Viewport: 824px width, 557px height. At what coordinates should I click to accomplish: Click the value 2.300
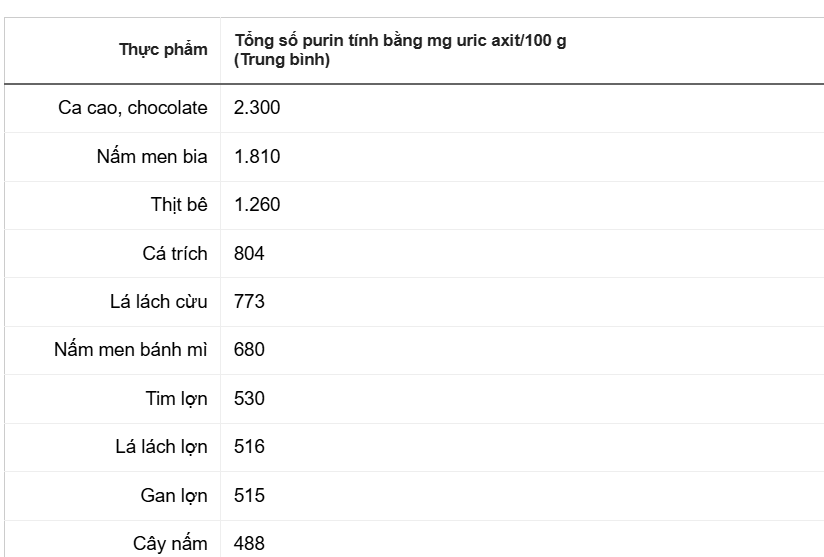pyautogui.click(x=257, y=108)
